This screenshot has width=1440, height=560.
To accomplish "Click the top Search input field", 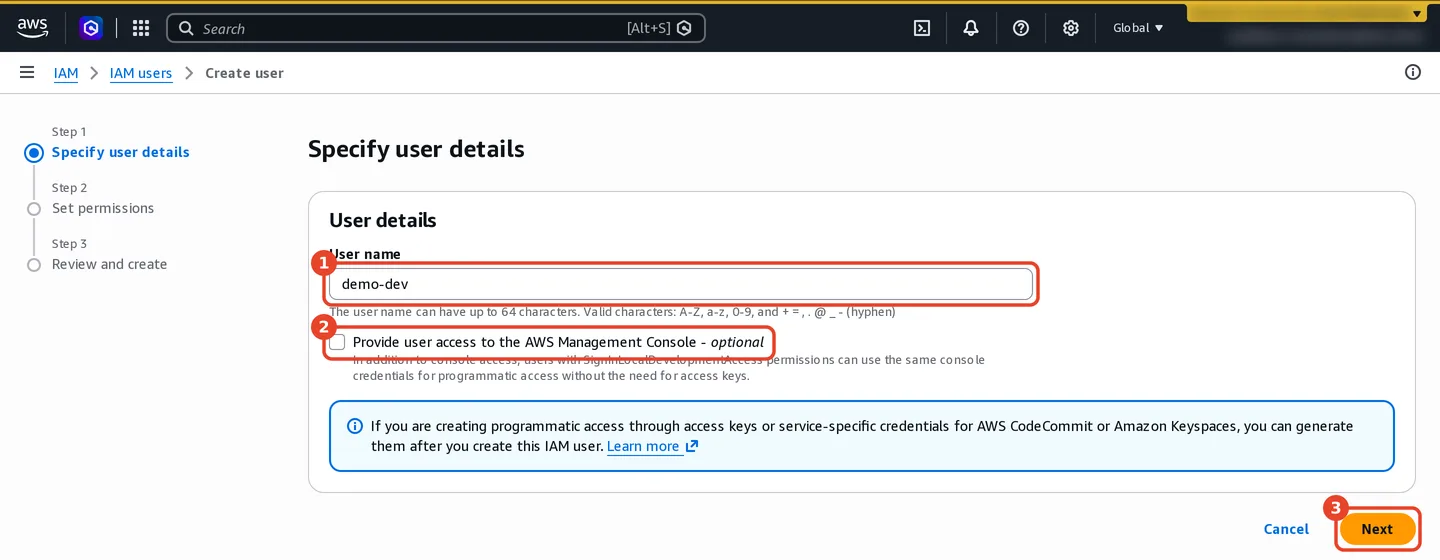I will tap(436, 28).
